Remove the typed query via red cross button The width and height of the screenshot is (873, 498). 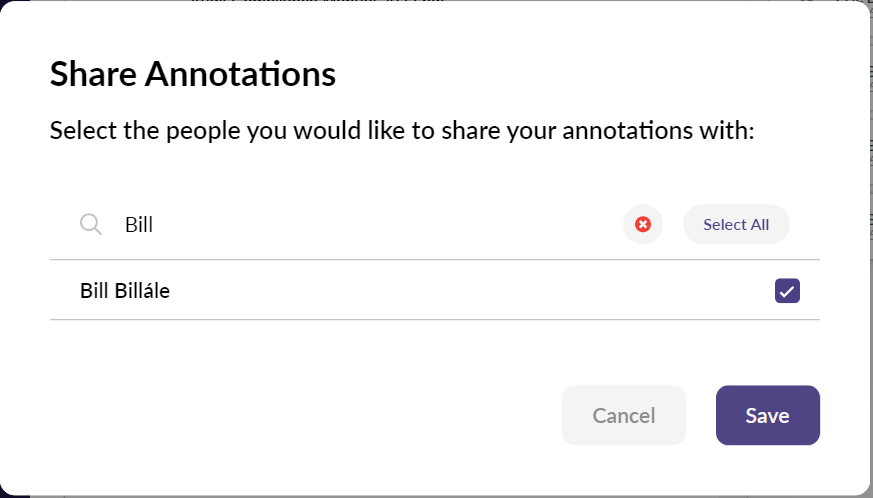(643, 224)
